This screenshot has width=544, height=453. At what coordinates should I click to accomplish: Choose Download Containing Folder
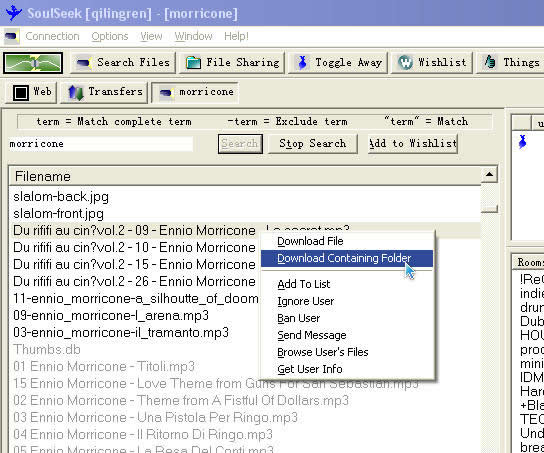(347, 258)
